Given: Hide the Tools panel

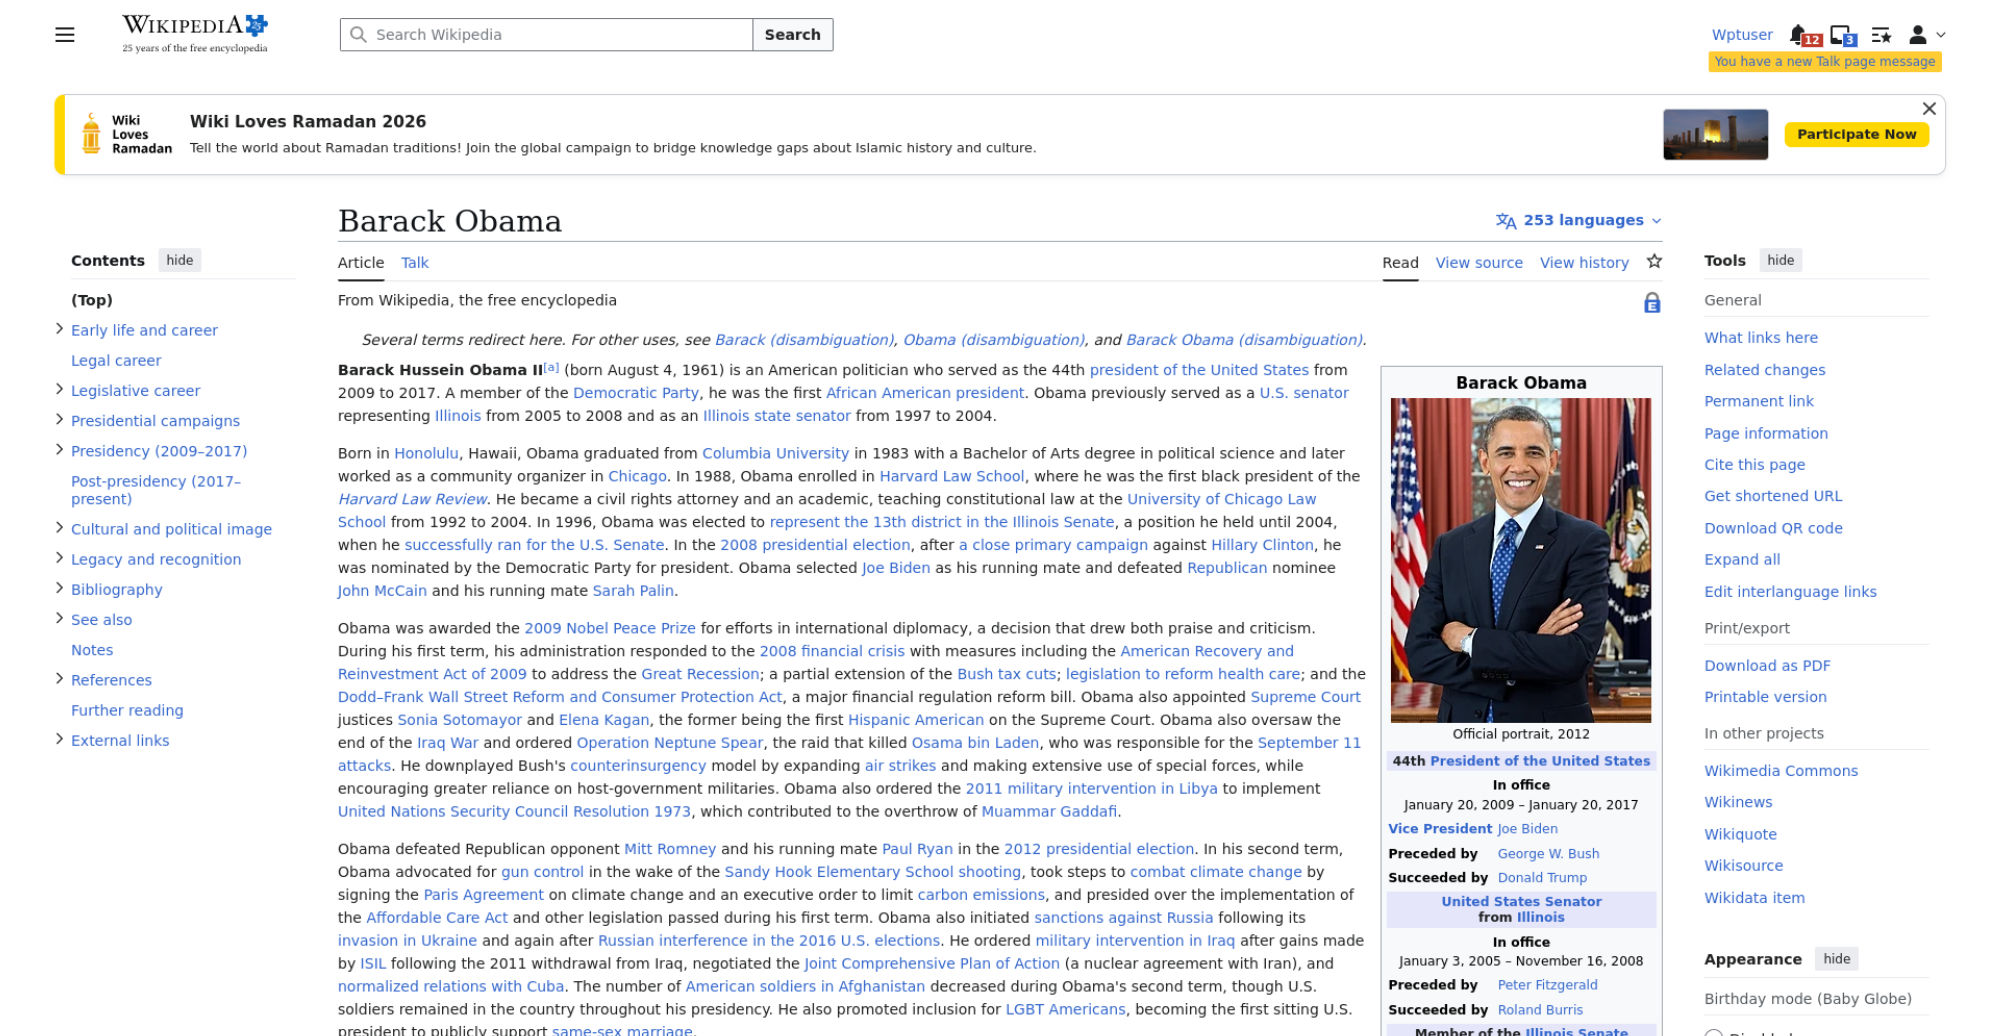Looking at the screenshot, I should coord(1780,260).
